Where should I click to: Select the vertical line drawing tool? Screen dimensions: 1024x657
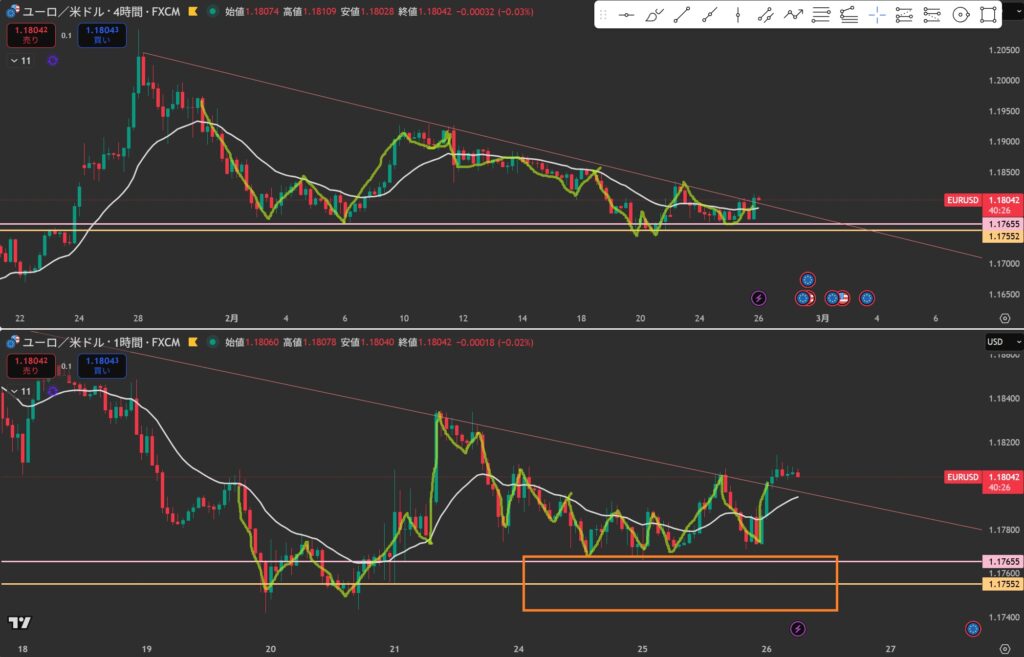coord(737,15)
